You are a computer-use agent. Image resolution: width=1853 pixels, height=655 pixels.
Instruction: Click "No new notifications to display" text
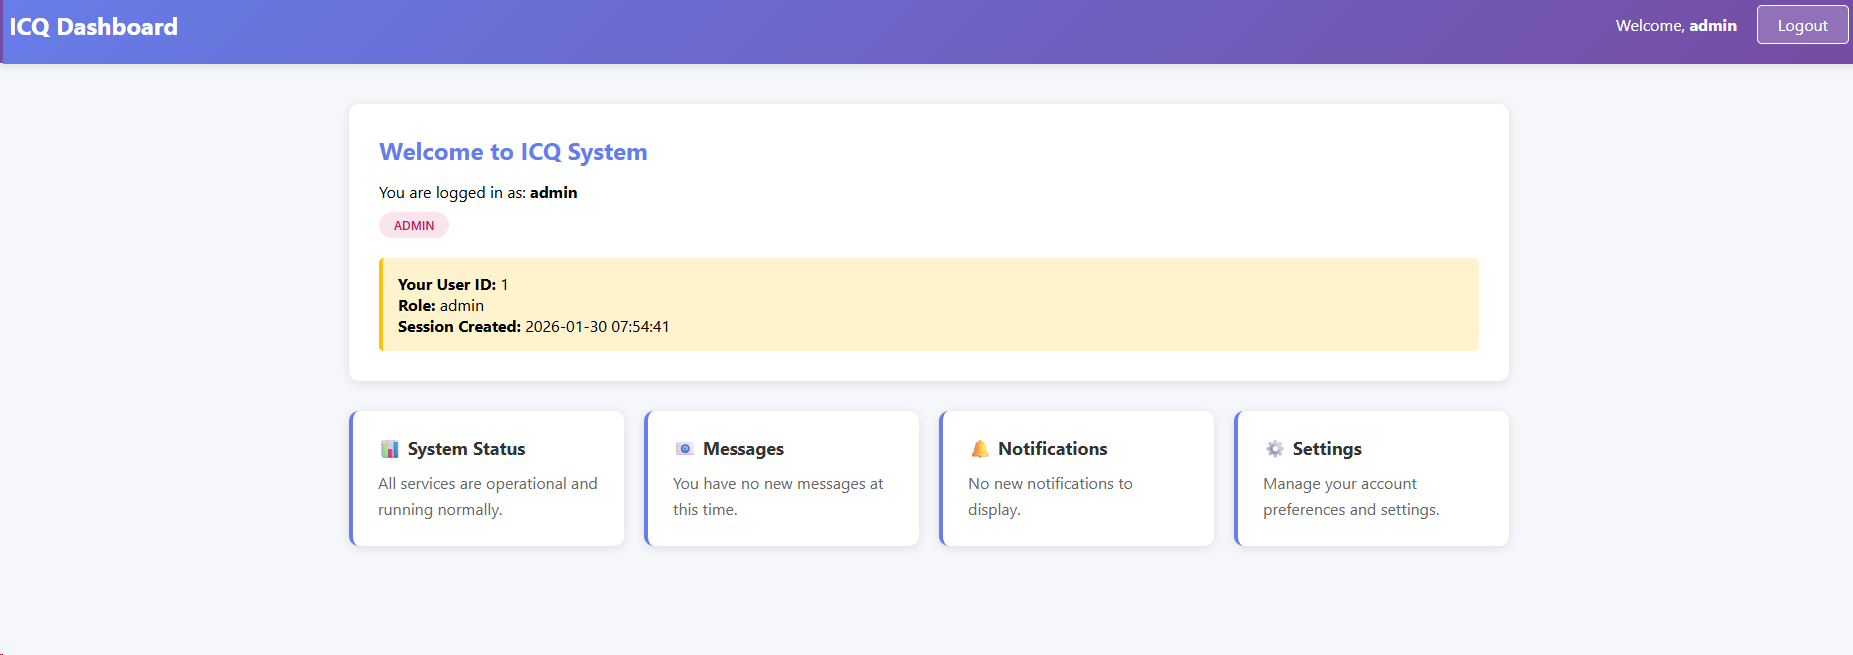[1050, 496]
